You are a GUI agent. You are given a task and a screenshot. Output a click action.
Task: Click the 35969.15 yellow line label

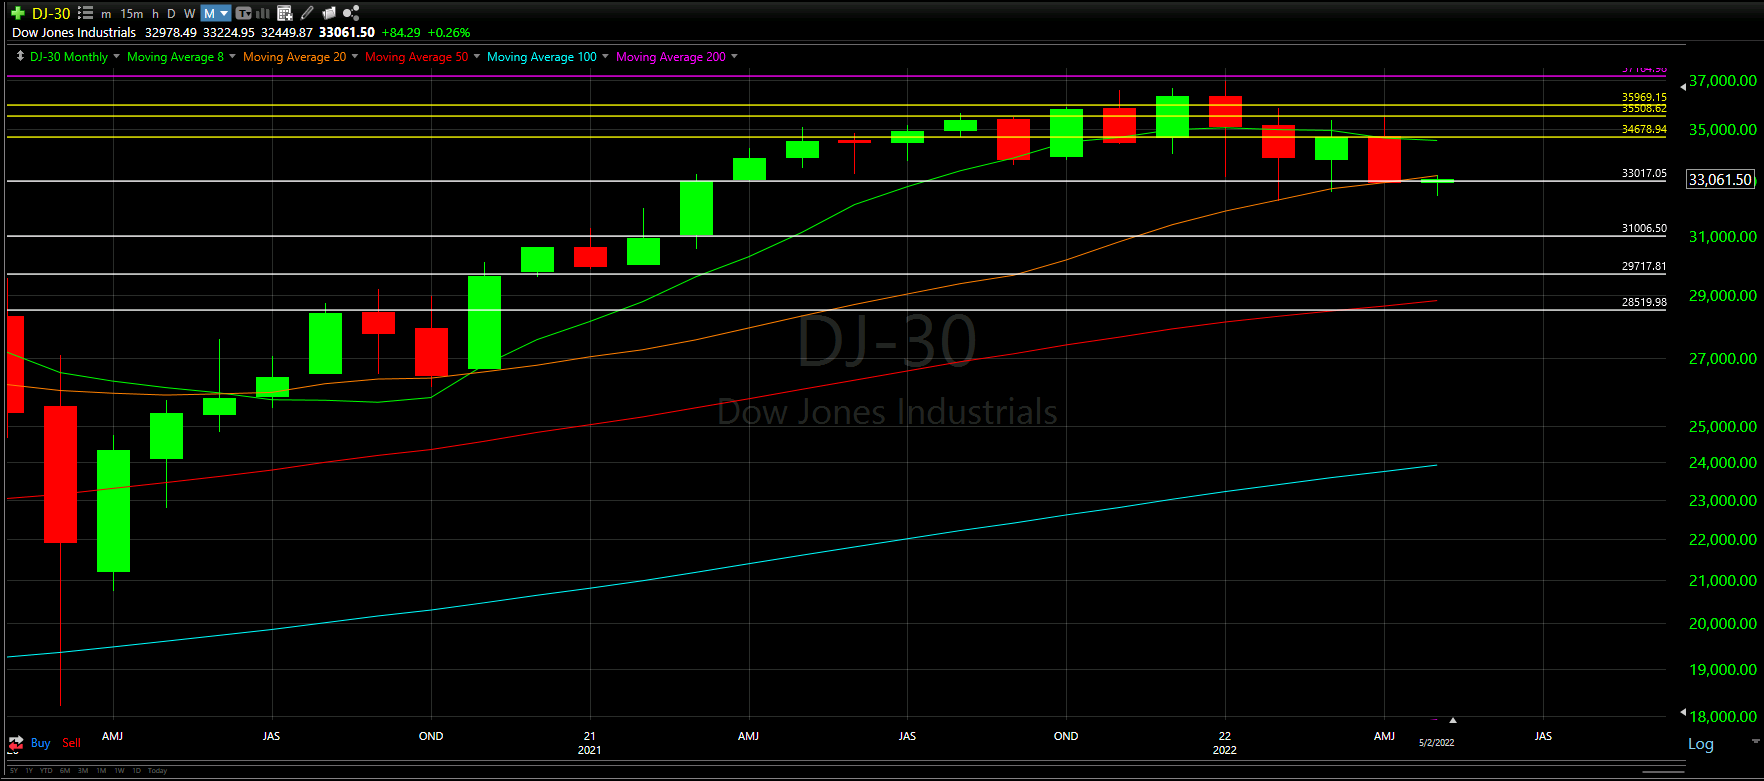coord(1644,98)
